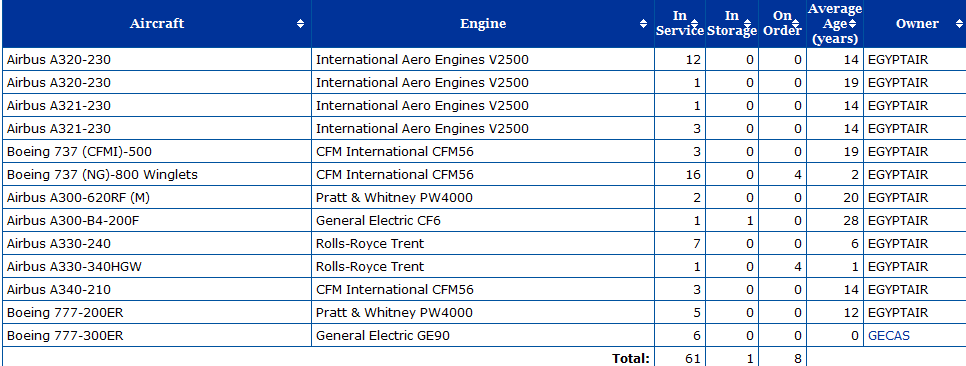Viewport: 966px width, 366px height.
Task: Click the Airbus A300-B4-200F row cell
Action: [156, 221]
